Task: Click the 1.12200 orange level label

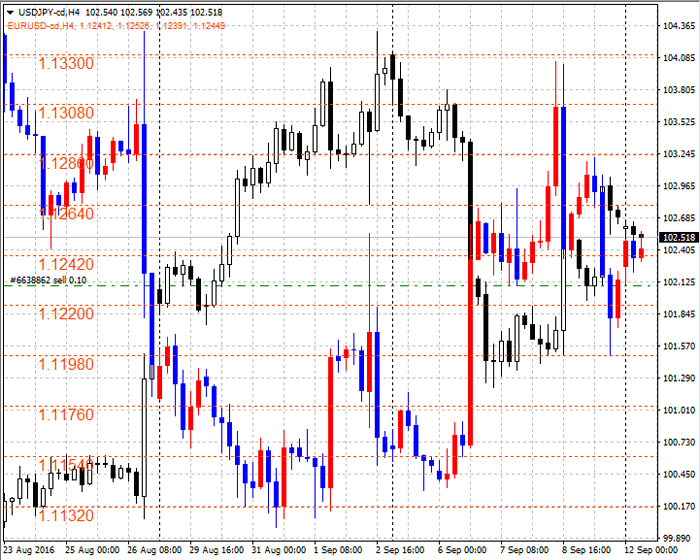Action: click(x=66, y=314)
